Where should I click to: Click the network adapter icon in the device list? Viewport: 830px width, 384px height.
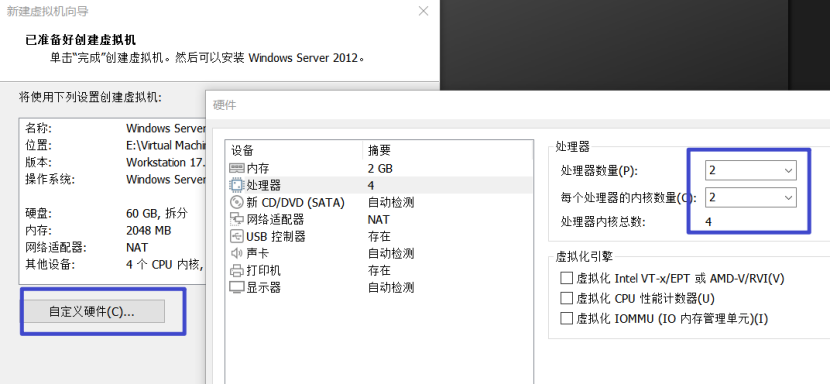pyautogui.click(x=236, y=219)
